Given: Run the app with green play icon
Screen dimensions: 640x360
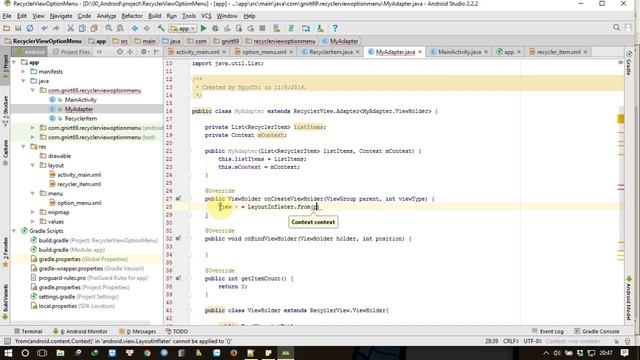Looking at the screenshot, I should pos(203,28).
